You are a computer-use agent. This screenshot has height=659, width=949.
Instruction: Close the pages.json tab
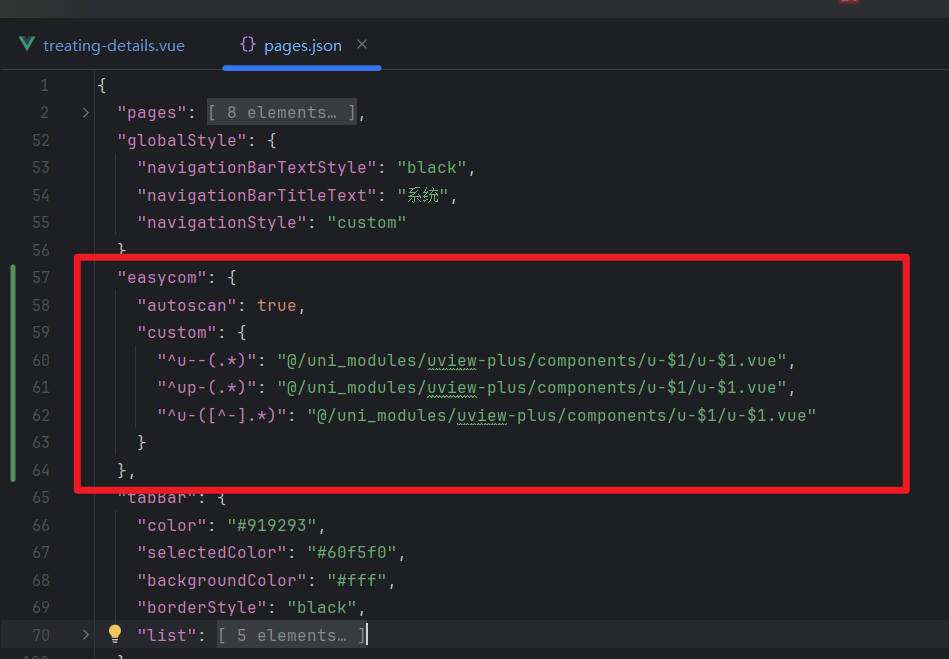[362, 44]
